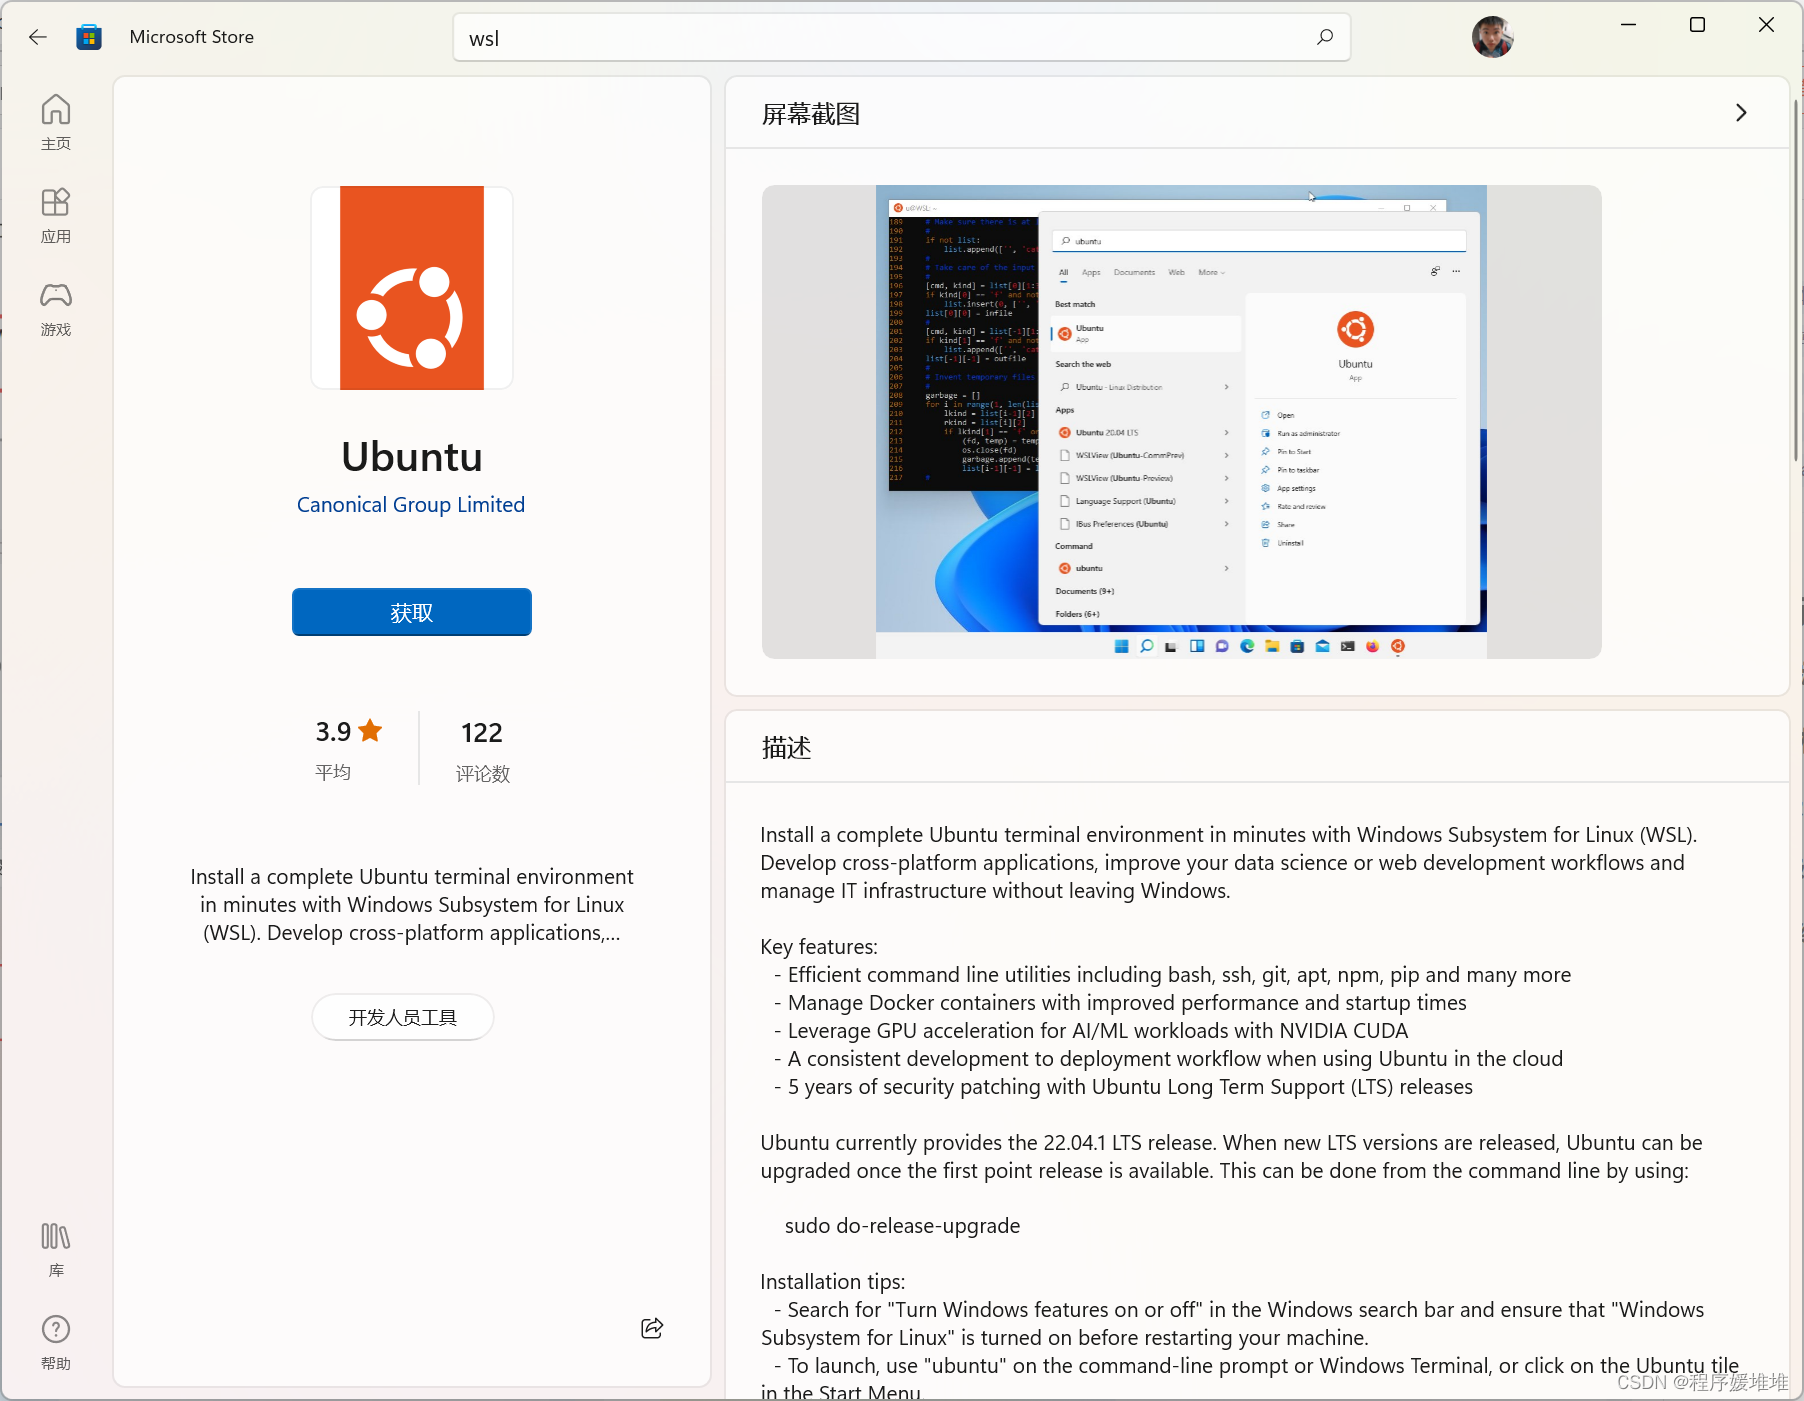Open the 库 library in the sidebar
1804x1401 pixels.
click(56, 1249)
